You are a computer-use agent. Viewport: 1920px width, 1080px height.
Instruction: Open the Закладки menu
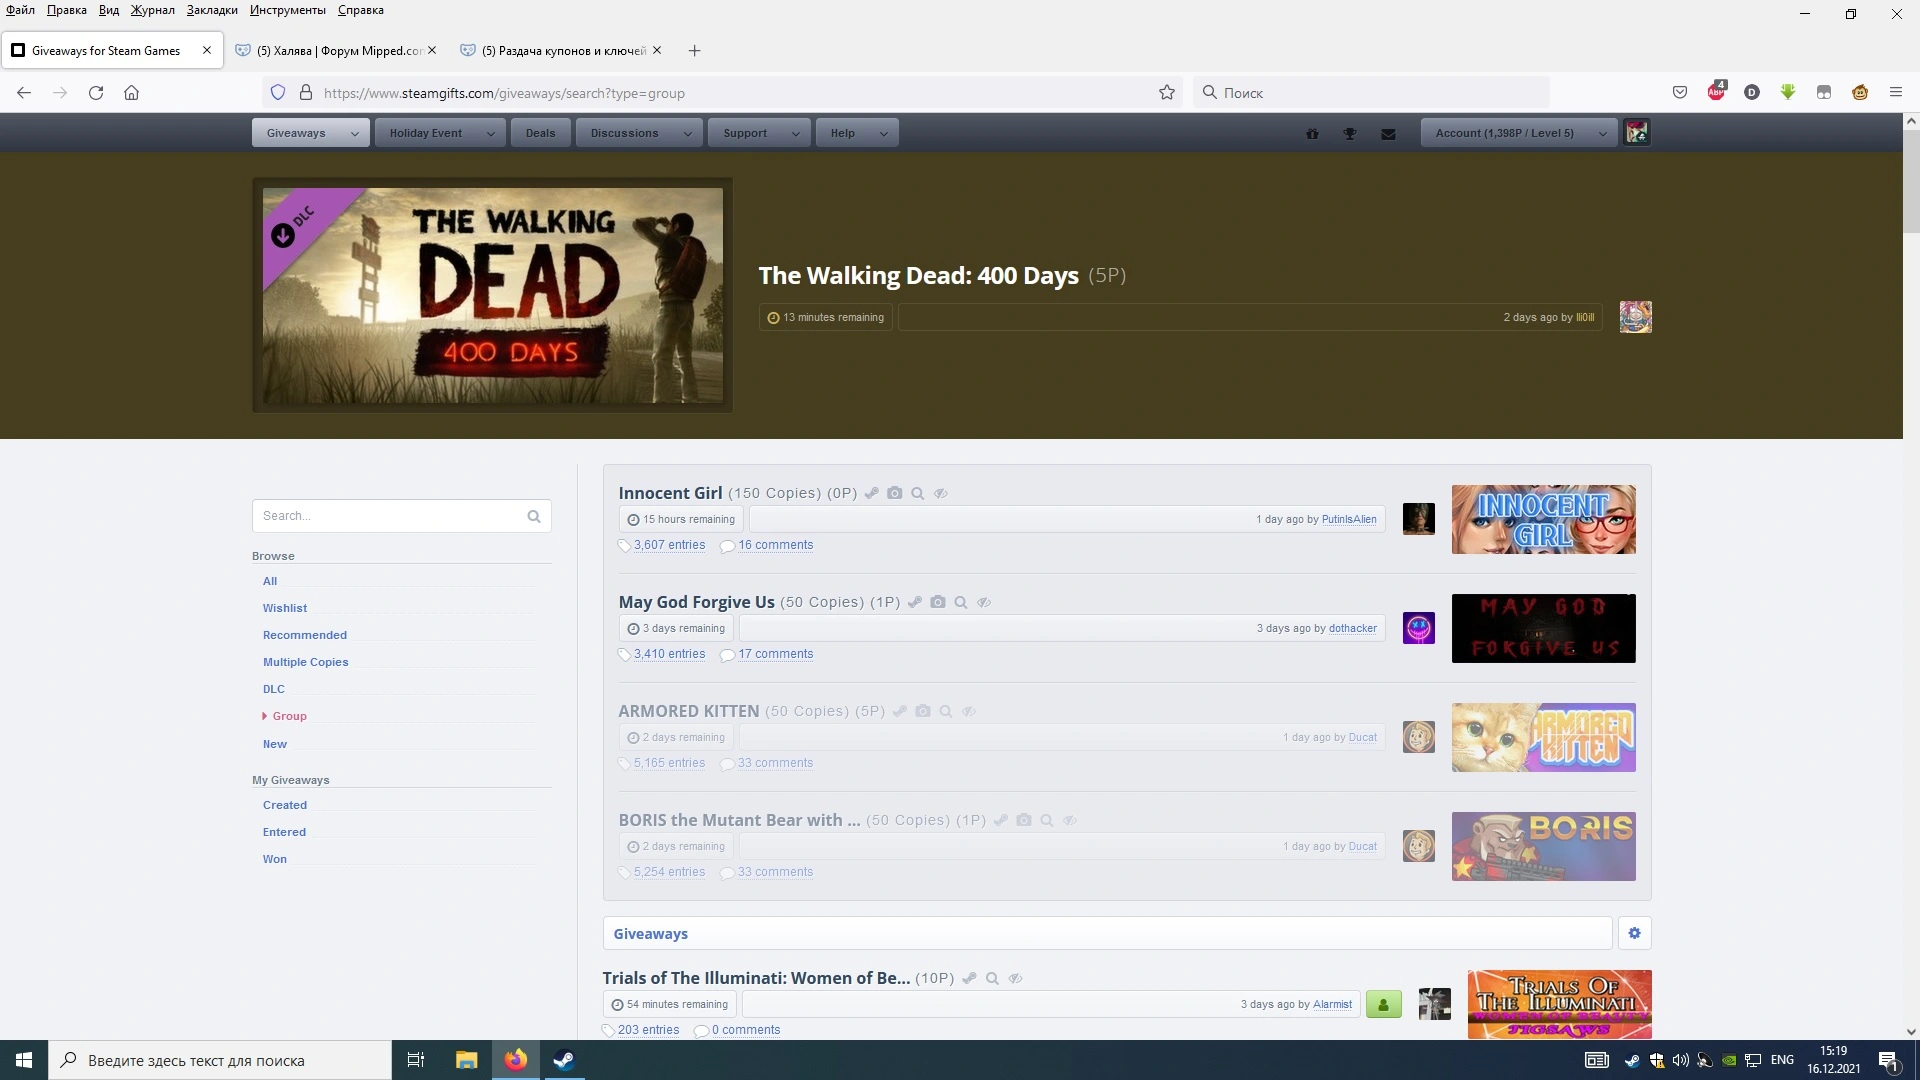212,10
